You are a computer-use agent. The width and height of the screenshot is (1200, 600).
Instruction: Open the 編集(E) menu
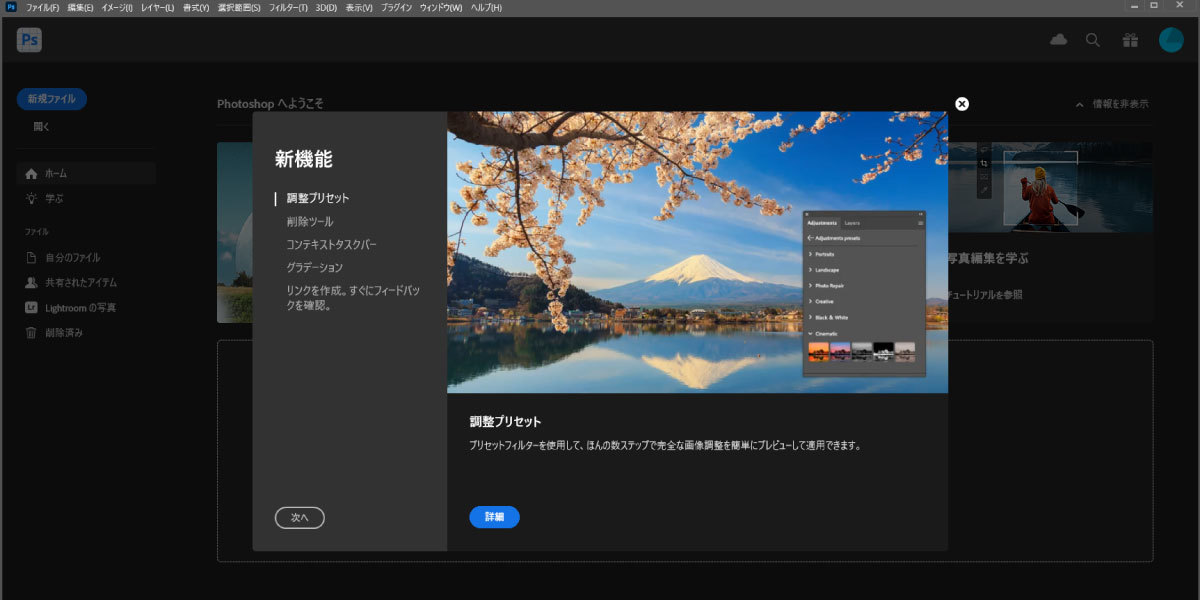point(81,8)
